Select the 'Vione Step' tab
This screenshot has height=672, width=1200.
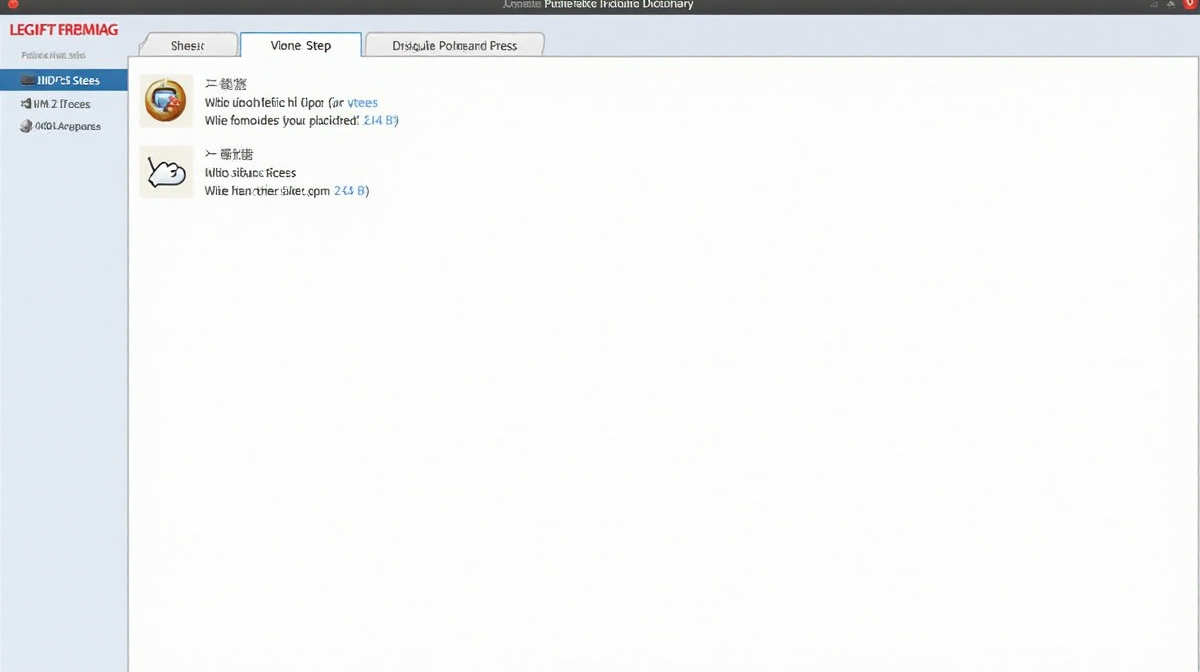(x=300, y=45)
